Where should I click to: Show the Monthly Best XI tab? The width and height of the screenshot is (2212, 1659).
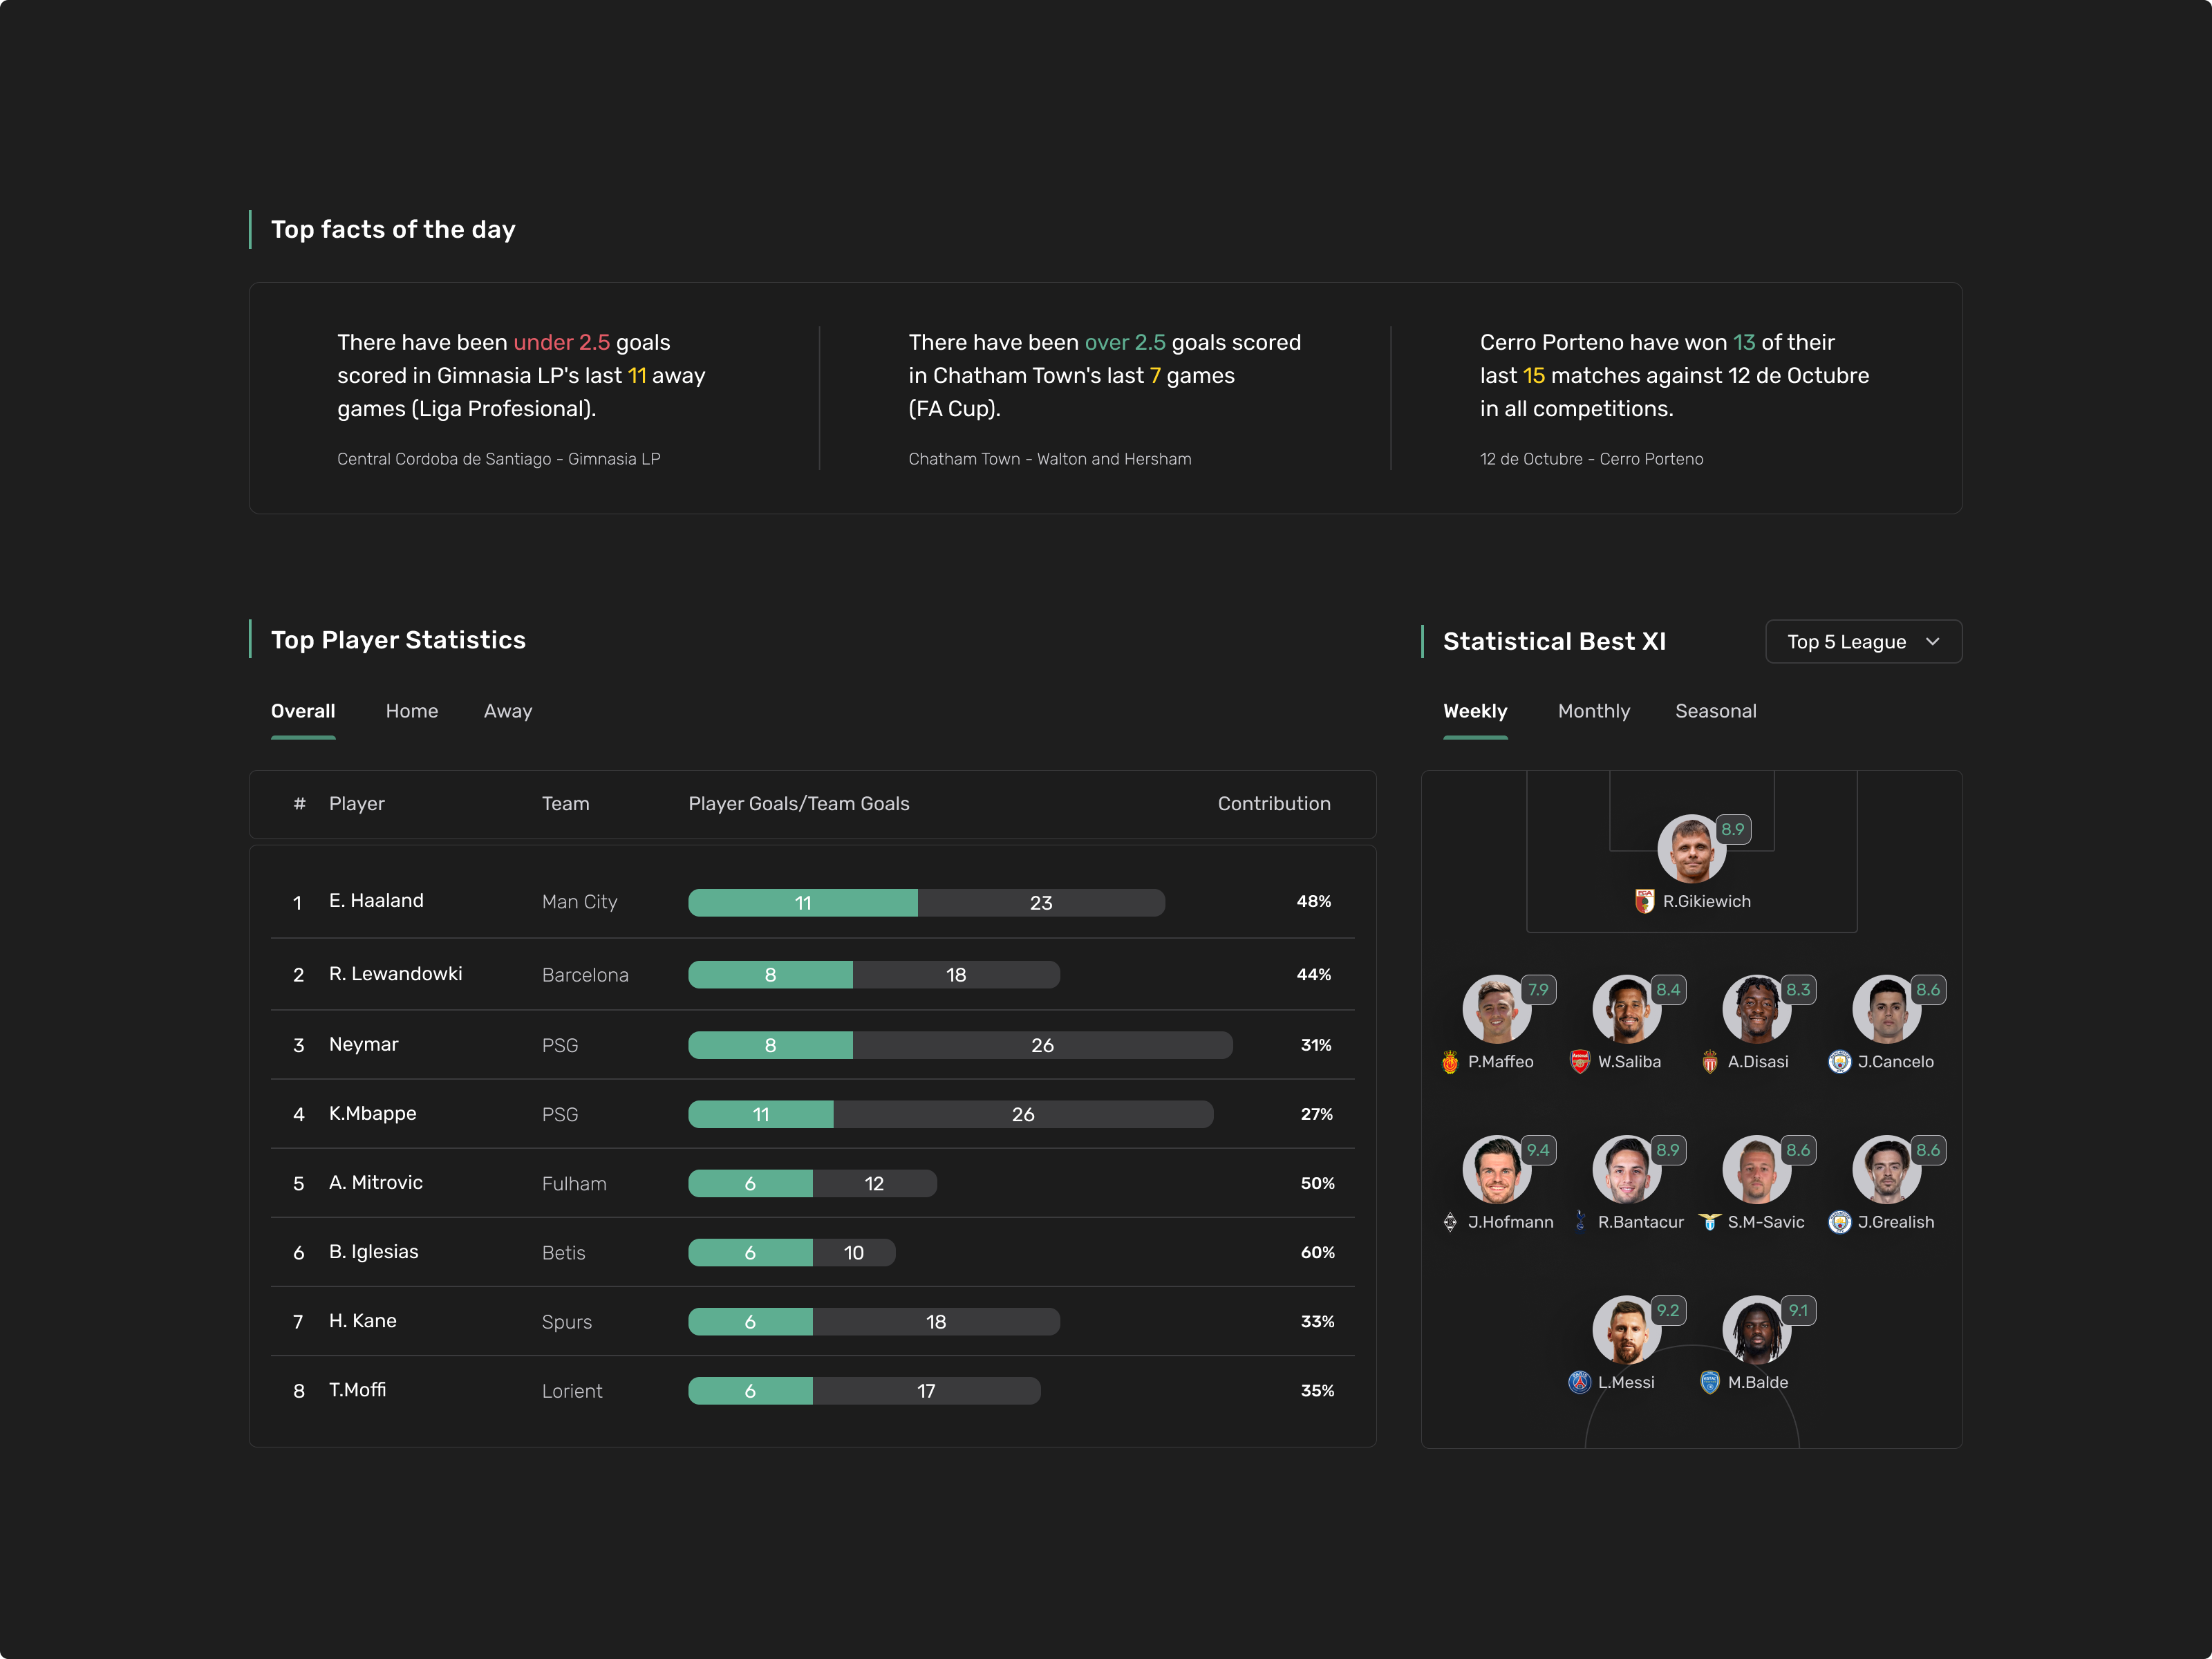point(1593,711)
